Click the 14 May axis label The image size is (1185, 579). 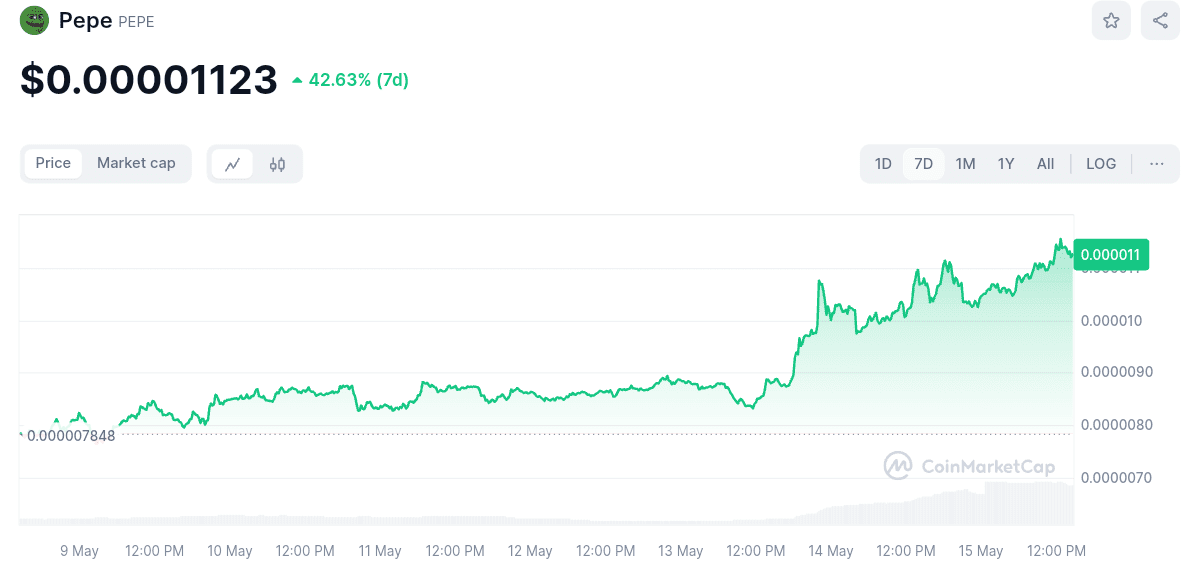click(831, 551)
